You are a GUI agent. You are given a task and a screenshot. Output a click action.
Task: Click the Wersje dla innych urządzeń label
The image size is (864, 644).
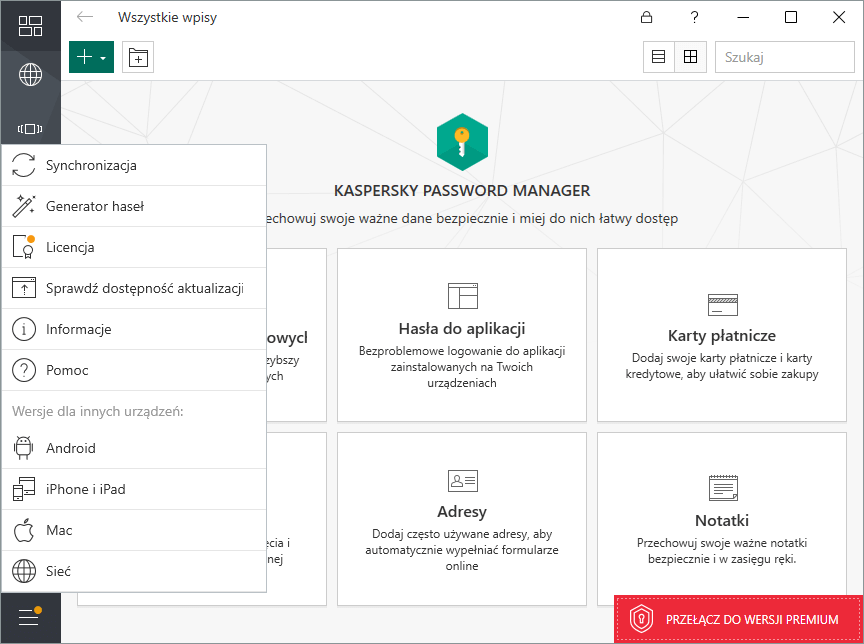[98, 411]
